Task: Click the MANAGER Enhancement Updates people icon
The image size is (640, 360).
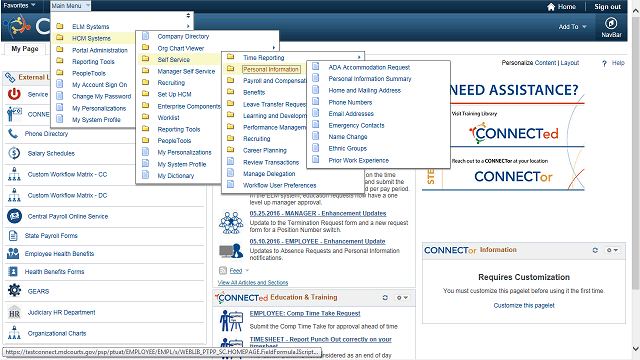Action: pyautogui.click(x=231, y=222)
